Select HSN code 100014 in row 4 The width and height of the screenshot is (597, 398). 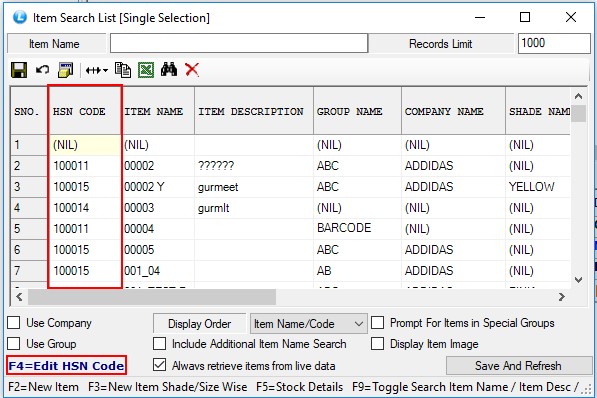pos(85,208)
